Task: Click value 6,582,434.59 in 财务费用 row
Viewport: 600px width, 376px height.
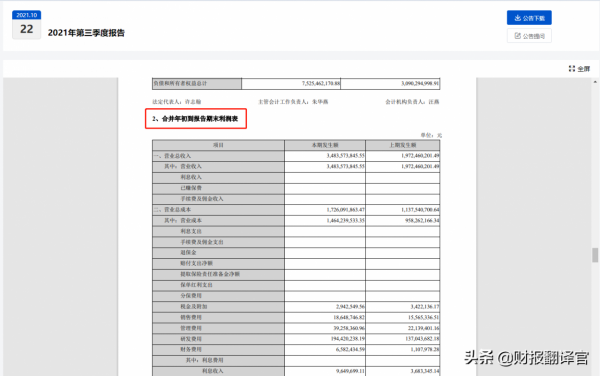Action: coord(351,349)
